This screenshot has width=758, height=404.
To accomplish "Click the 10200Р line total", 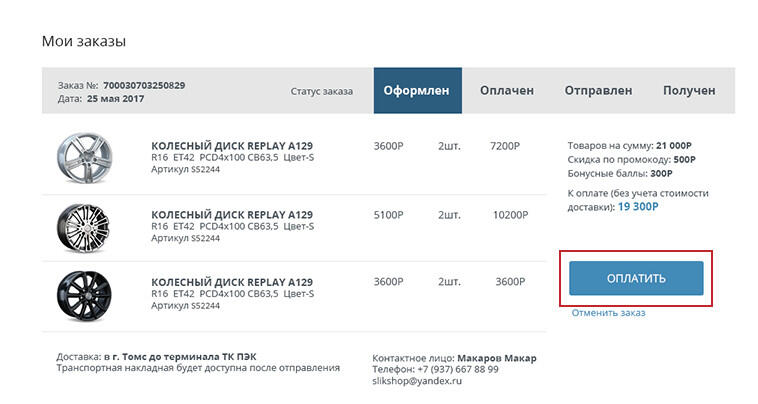I will [511, 214].
